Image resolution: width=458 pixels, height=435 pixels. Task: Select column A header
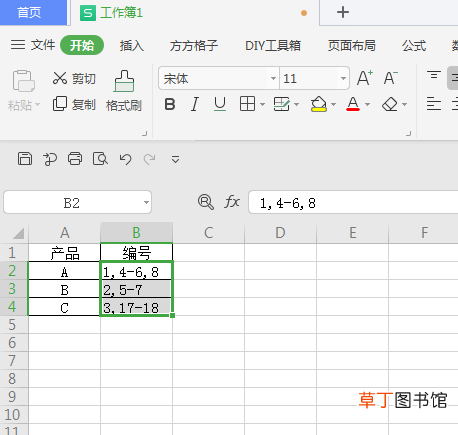[65, 233]
